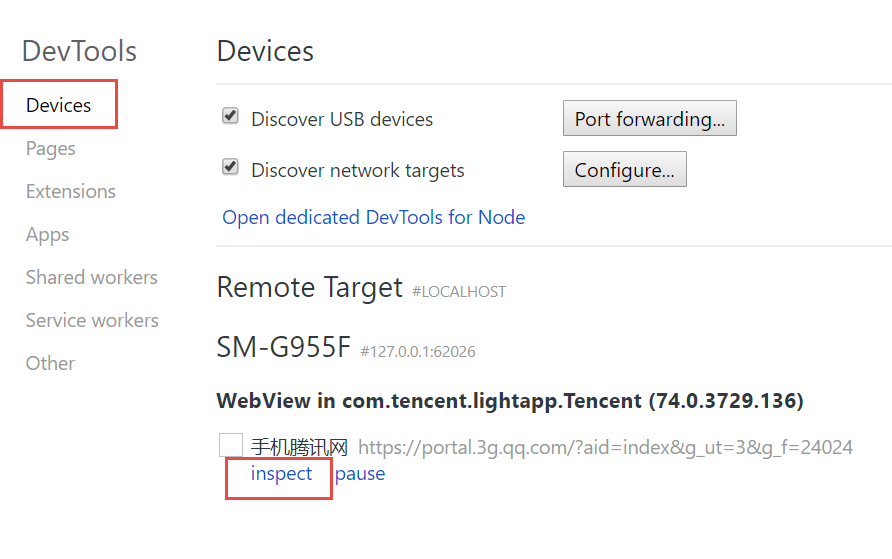Inspect the 手机腾讯网 WebView page
This screenshot has height=559, width=892.
click(x=281, y=473)
